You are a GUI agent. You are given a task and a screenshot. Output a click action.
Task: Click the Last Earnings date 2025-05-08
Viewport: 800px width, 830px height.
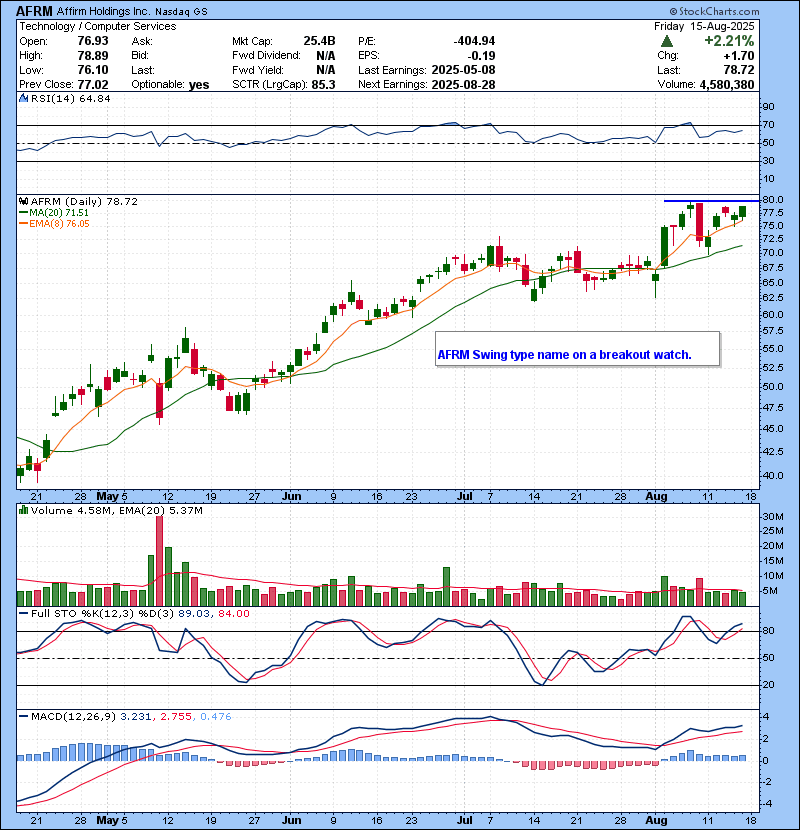(x=463, y=70)
